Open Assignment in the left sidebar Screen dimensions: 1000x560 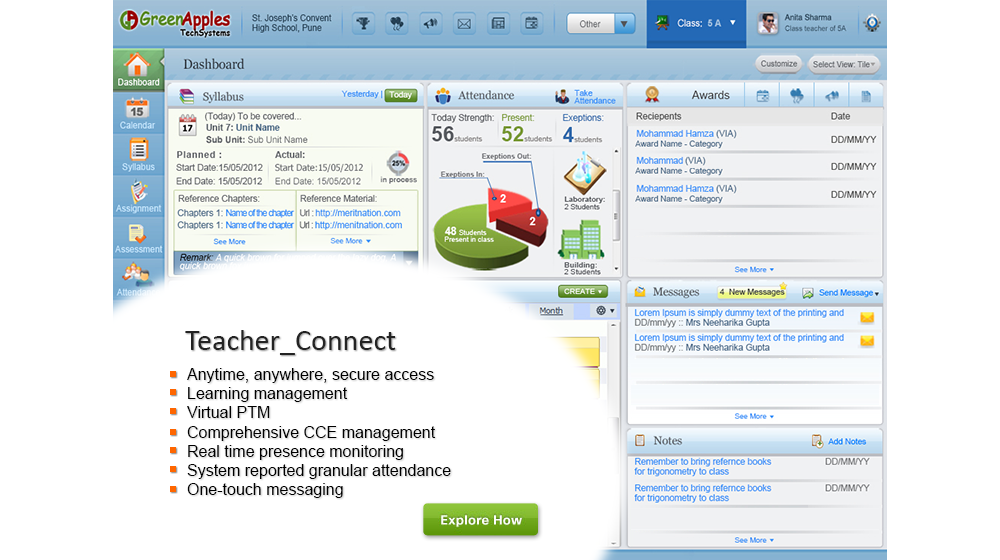(x=138, y=197)
